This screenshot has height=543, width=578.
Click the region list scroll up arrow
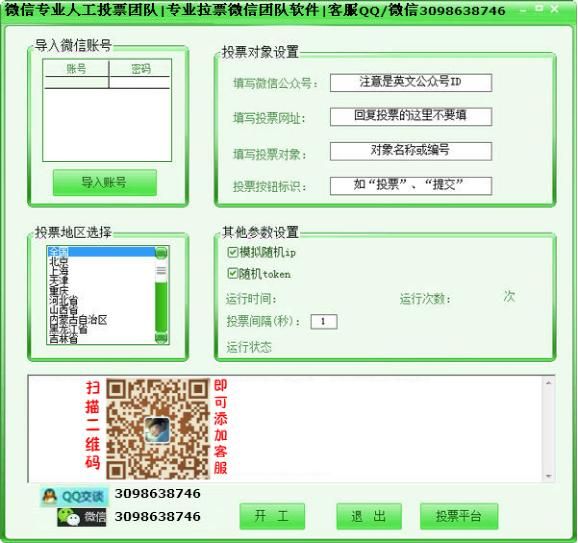click(x=161, y=253)
